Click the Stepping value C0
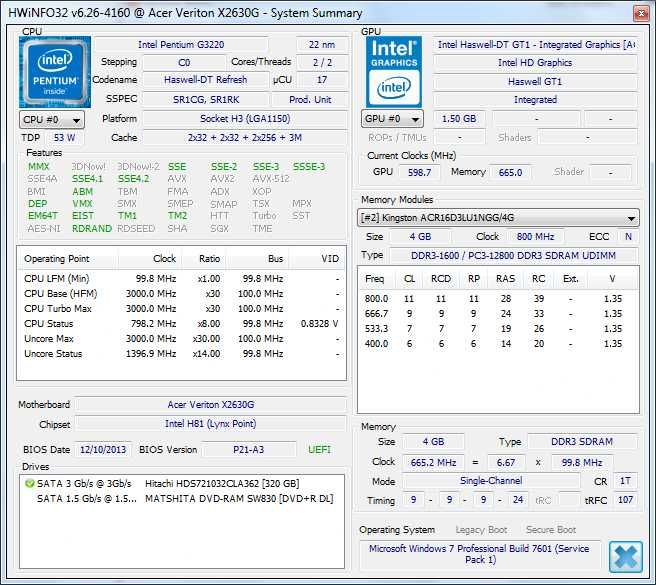This screenshot has width=656, height=585. pyautogui.click(x=184, y=63)
